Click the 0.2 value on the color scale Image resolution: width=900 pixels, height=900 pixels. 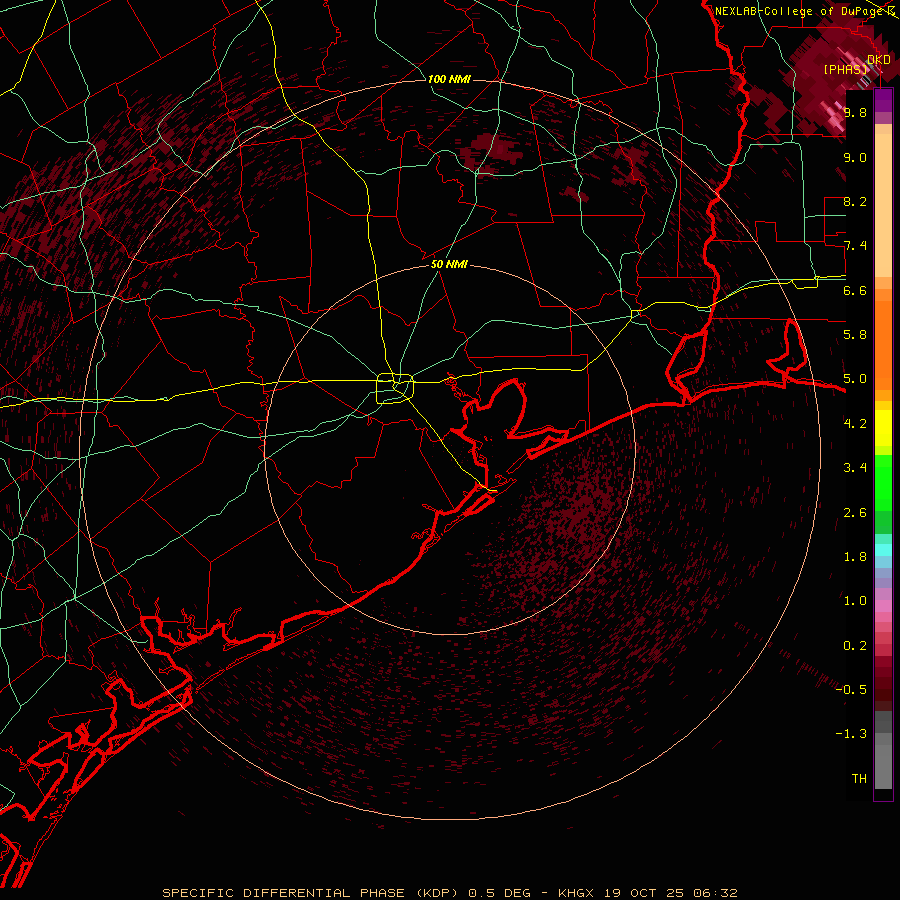pos(855,646)
